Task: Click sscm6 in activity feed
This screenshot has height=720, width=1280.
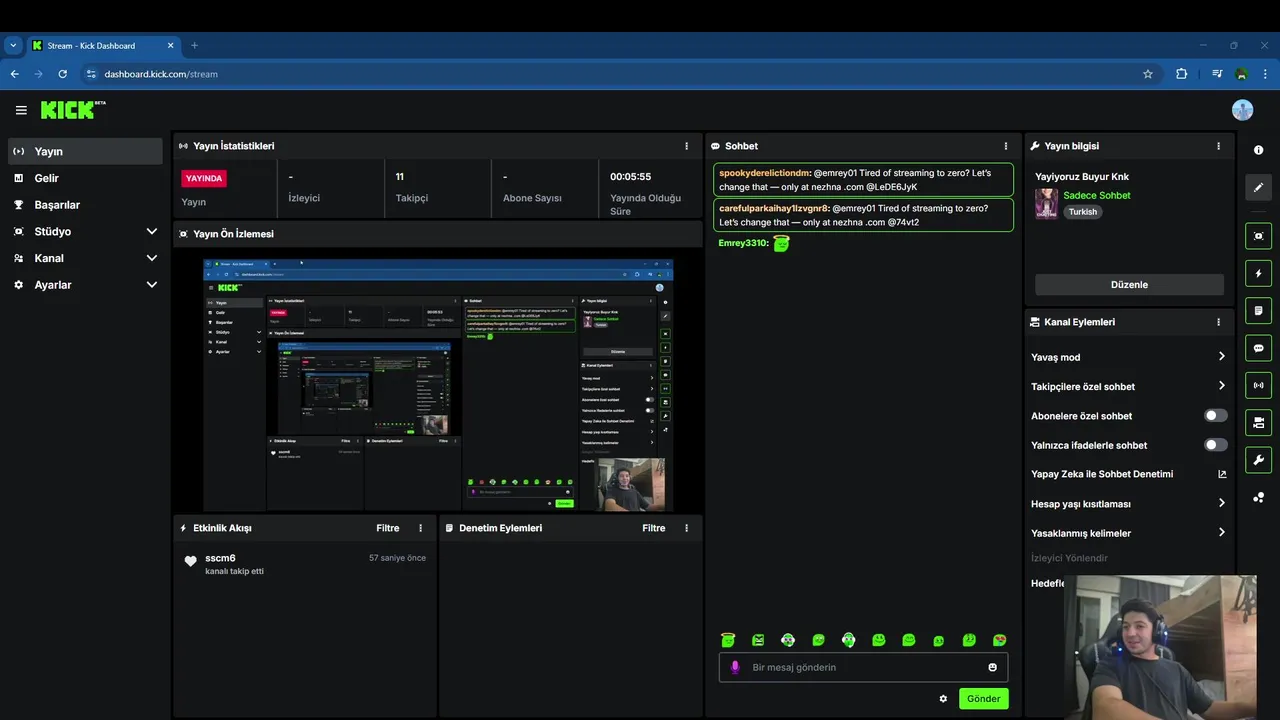Action: pyautogui.click(x=220, y=558)
